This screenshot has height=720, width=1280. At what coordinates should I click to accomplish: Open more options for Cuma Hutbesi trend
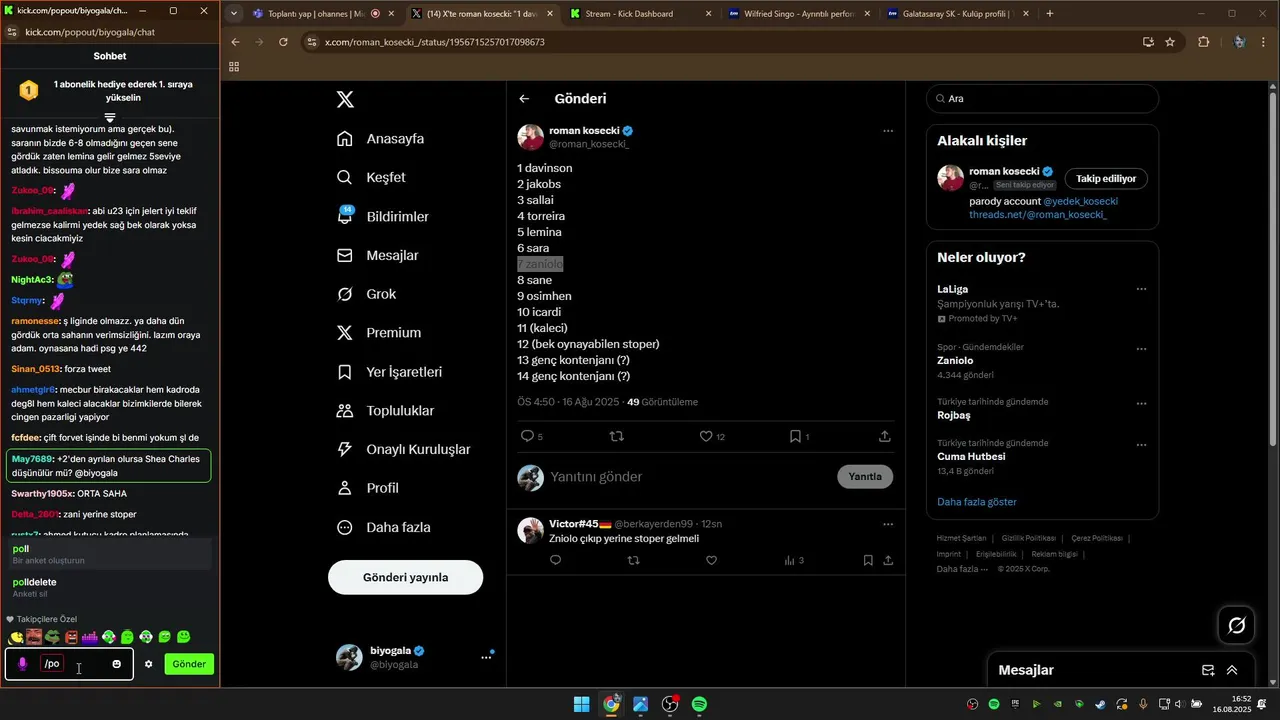(x=1141, y=444)
